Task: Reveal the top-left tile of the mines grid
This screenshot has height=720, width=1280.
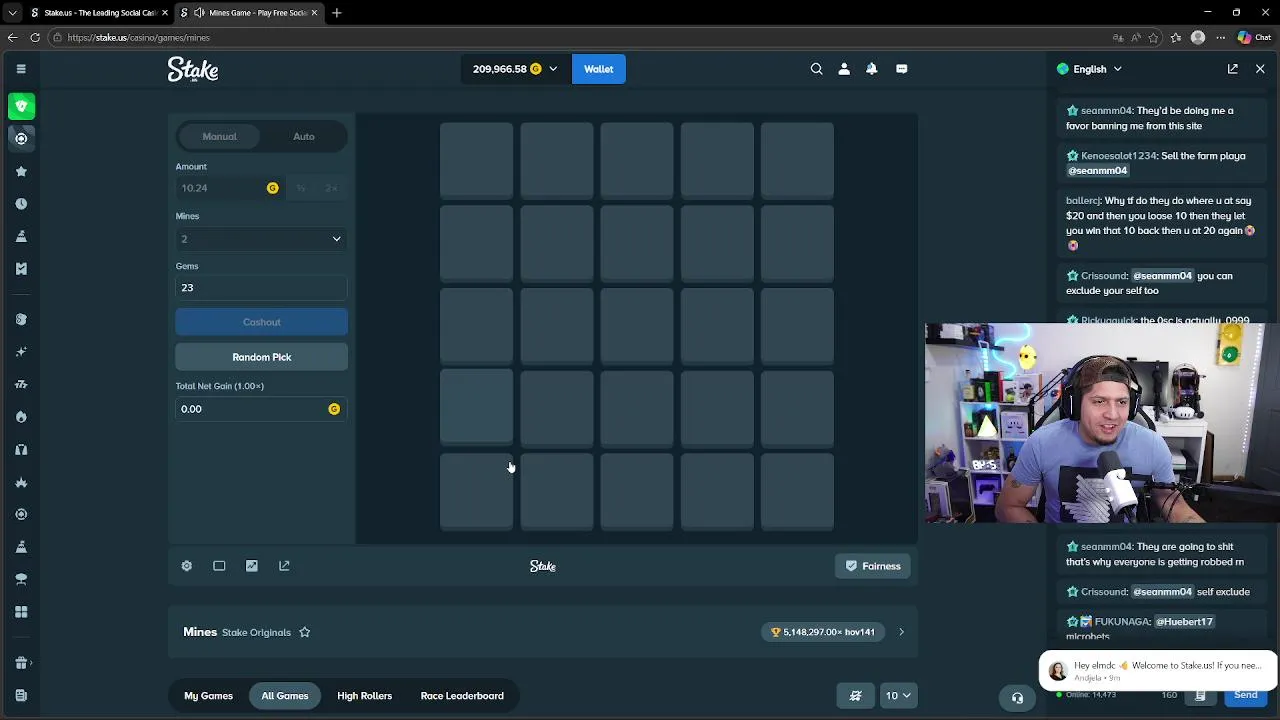Action: 476,160
